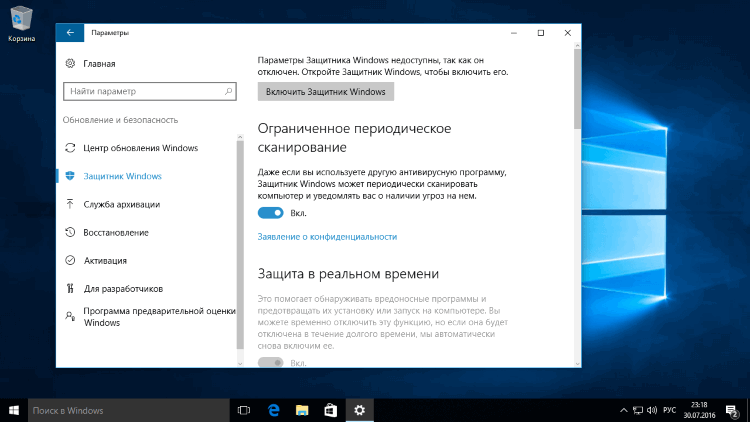Open the Корзина recycle bin on desktop

(x=21, y=24)
